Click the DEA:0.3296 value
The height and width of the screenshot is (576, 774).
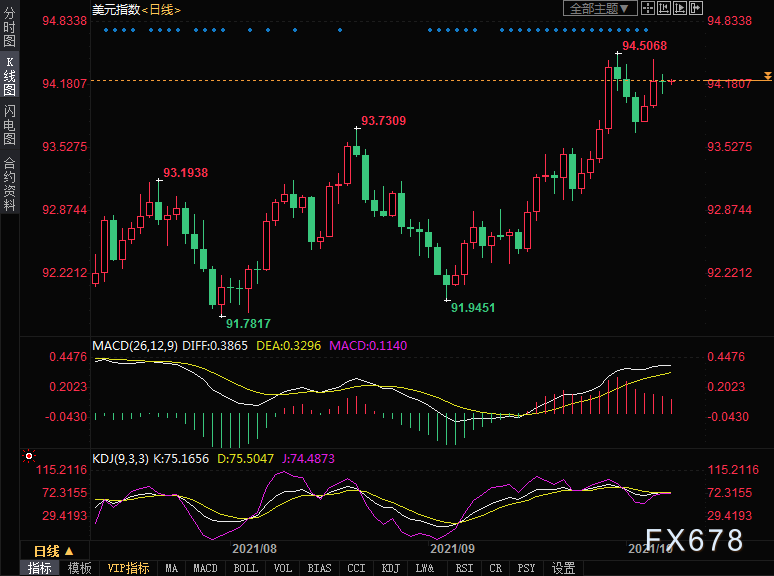tap(288, 346)
